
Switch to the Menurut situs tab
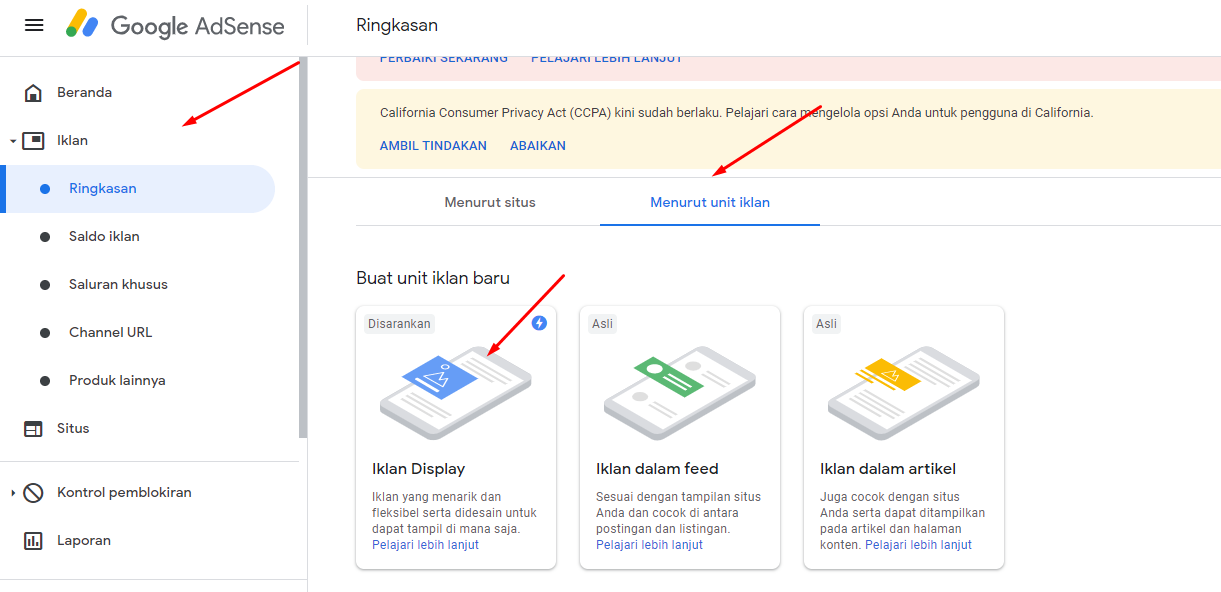tap(490, 202)
